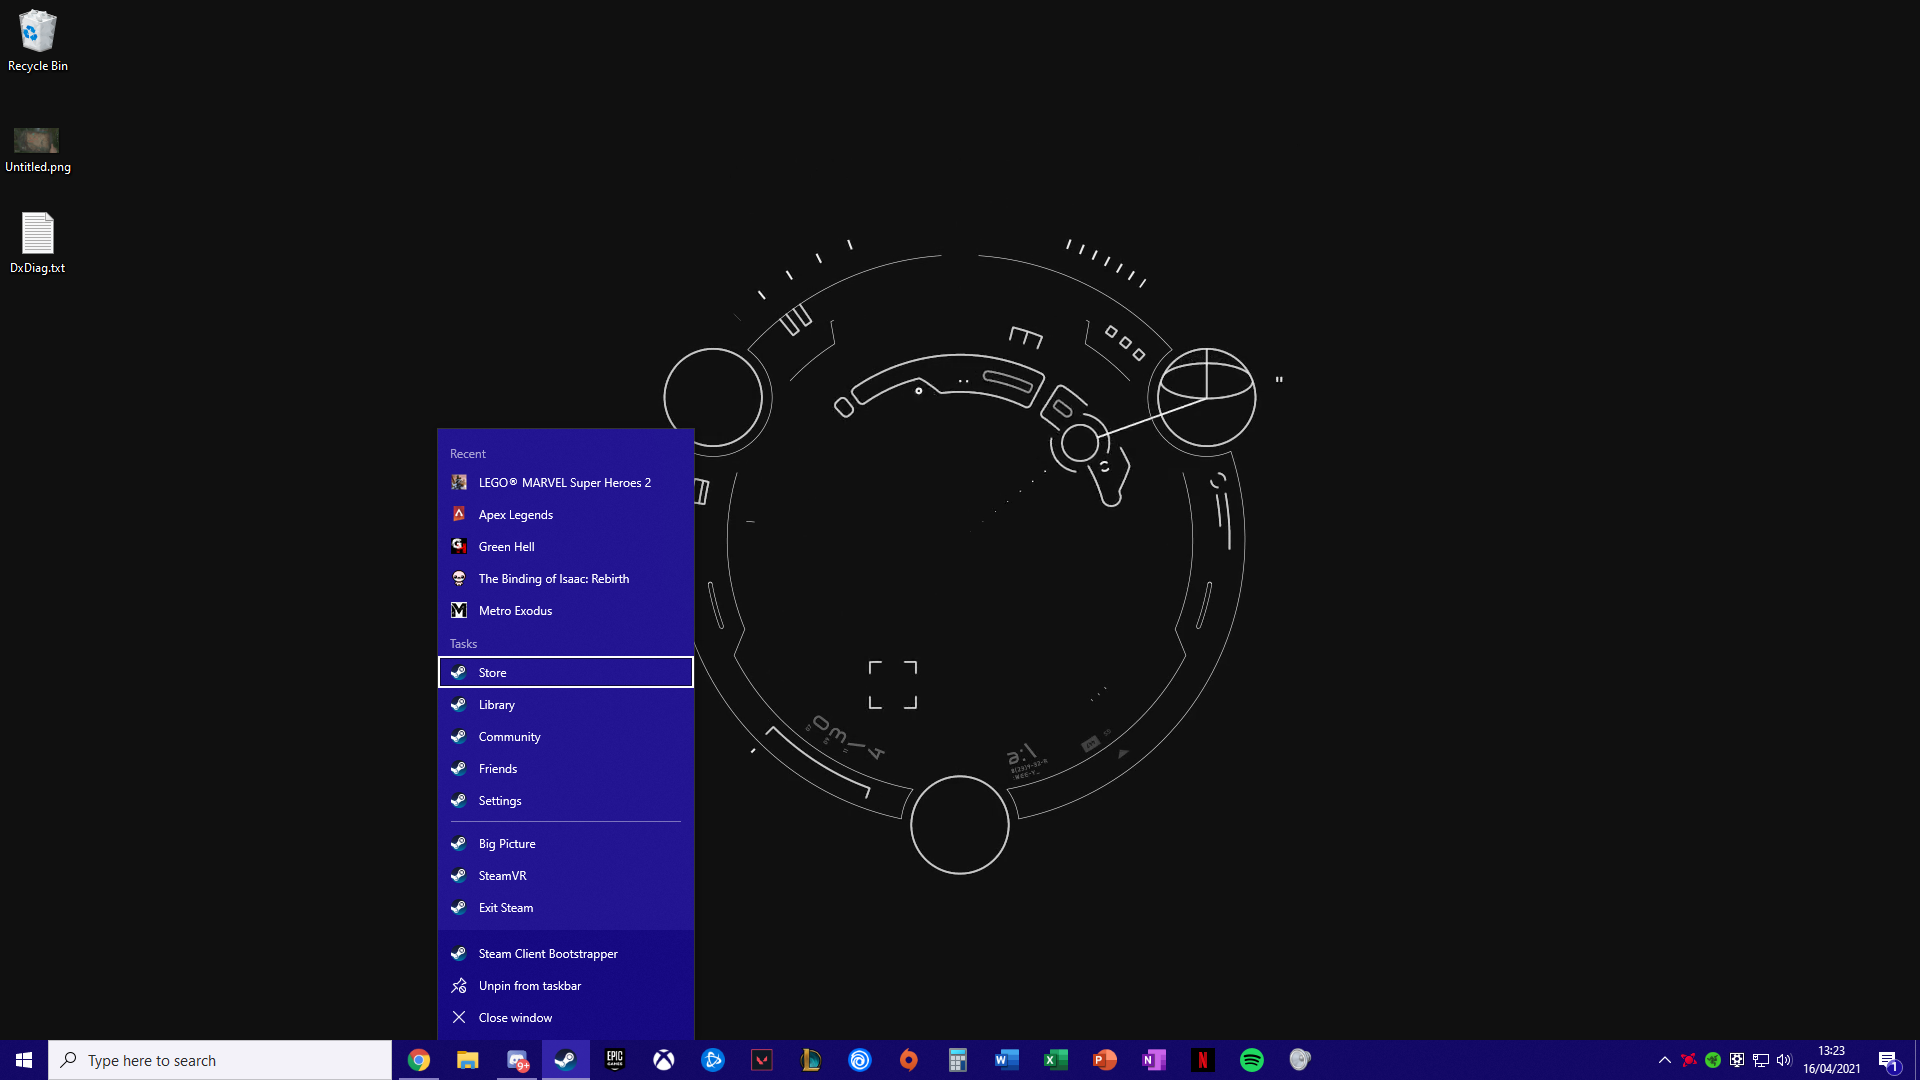Launch Apex Legends from Recent games
Viewport: 1920px width, 1080px height.
(515, 514)
